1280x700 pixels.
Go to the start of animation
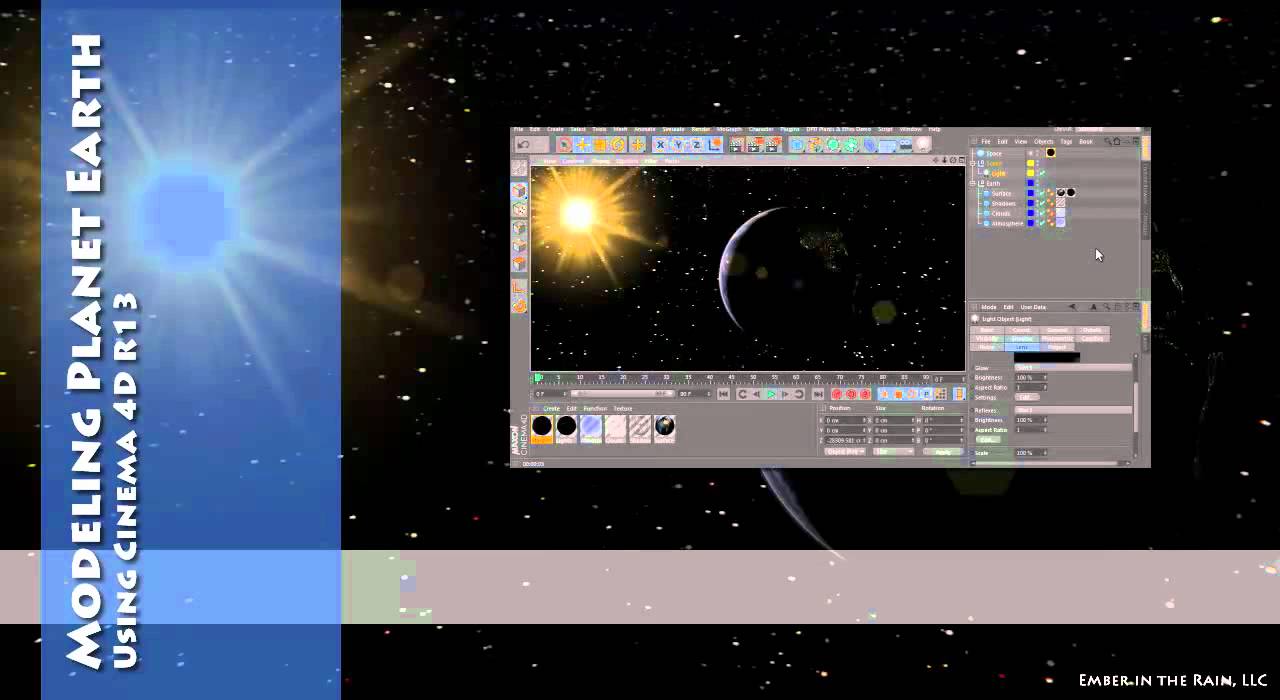coord(723,394)
